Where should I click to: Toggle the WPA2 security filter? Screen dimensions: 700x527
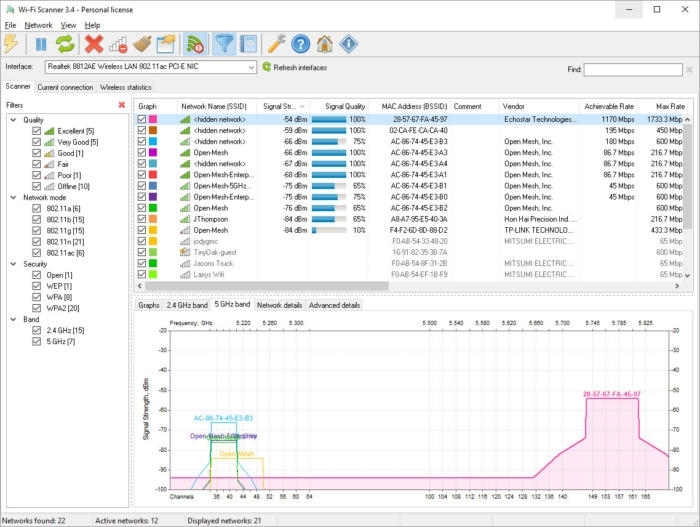click(x=37, y=308)
